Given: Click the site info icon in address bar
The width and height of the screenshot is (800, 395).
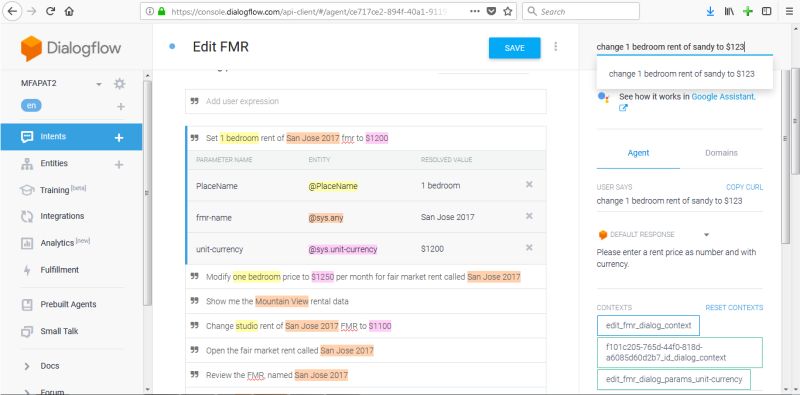Looking at the screenshot, I should 149,11.
